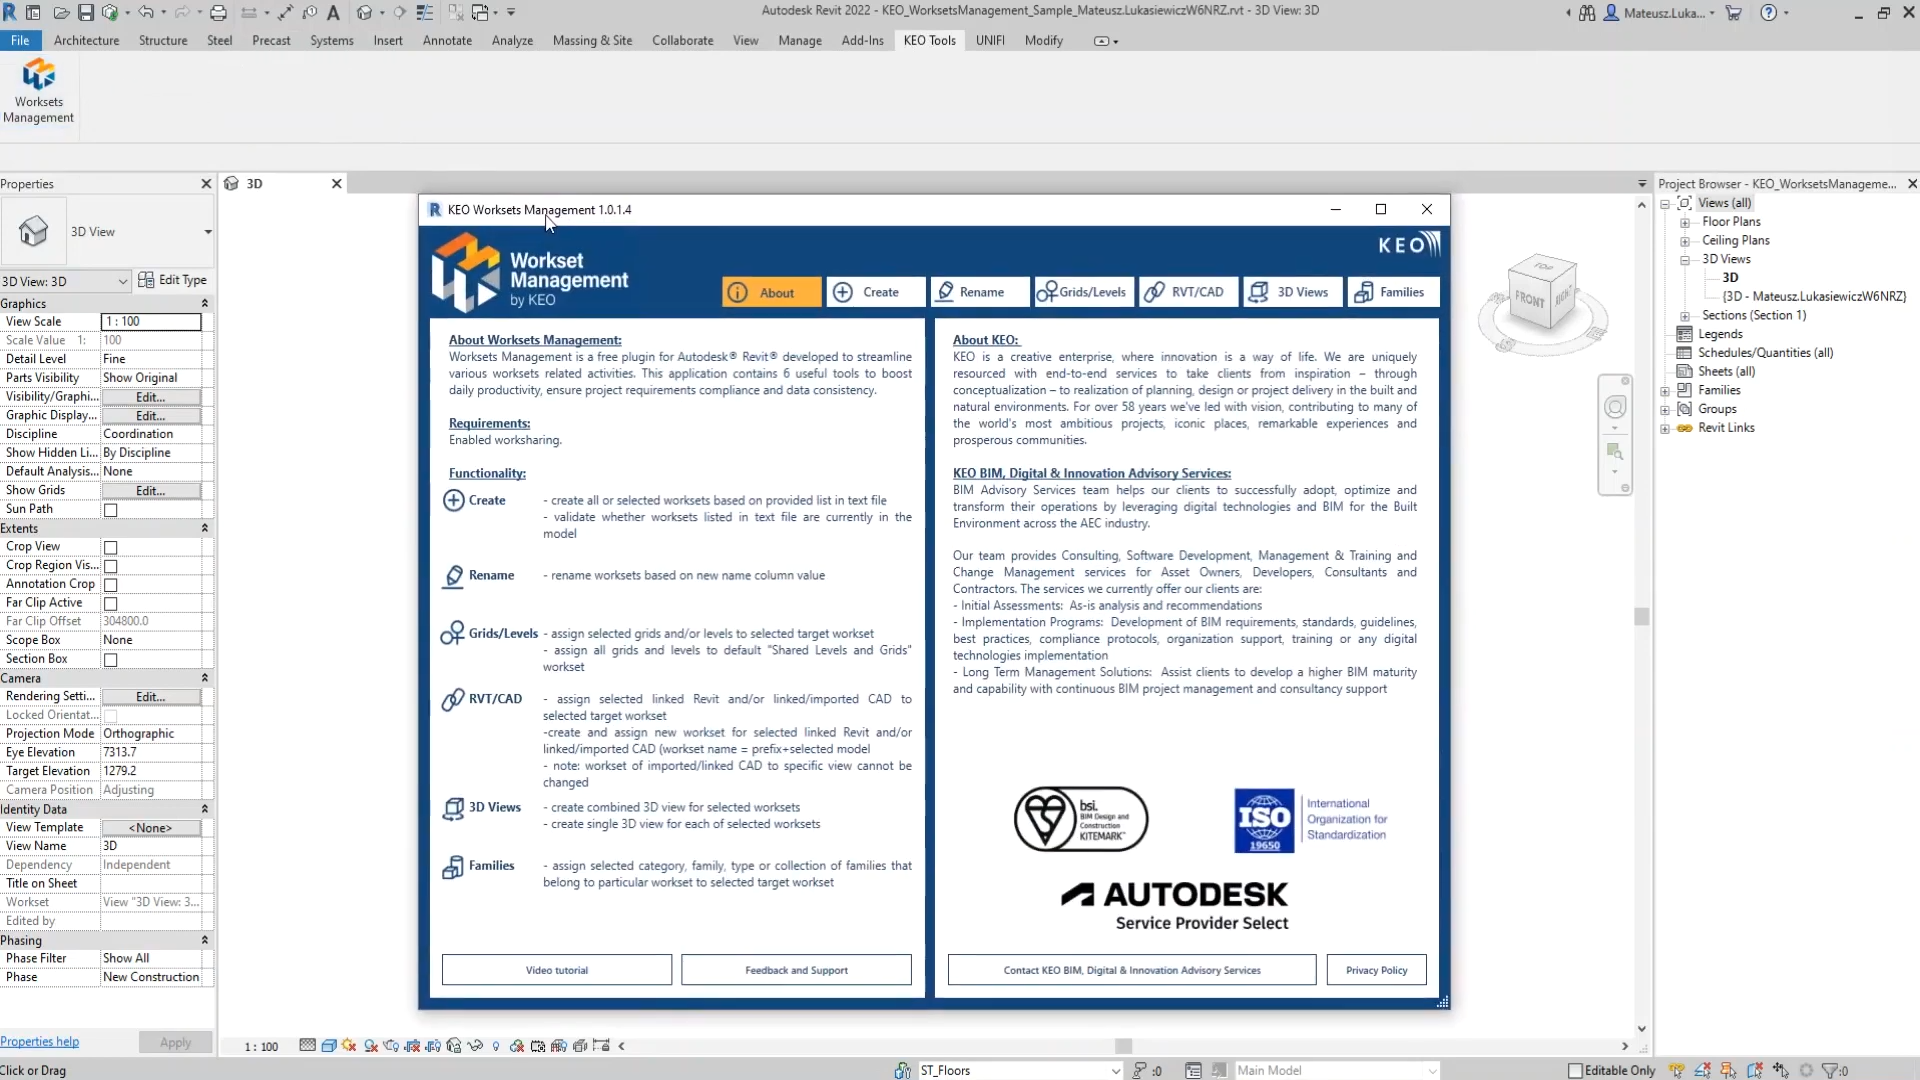Tick the Editable Only checkbox
The image size is (1920, 1080).
1575,1070
